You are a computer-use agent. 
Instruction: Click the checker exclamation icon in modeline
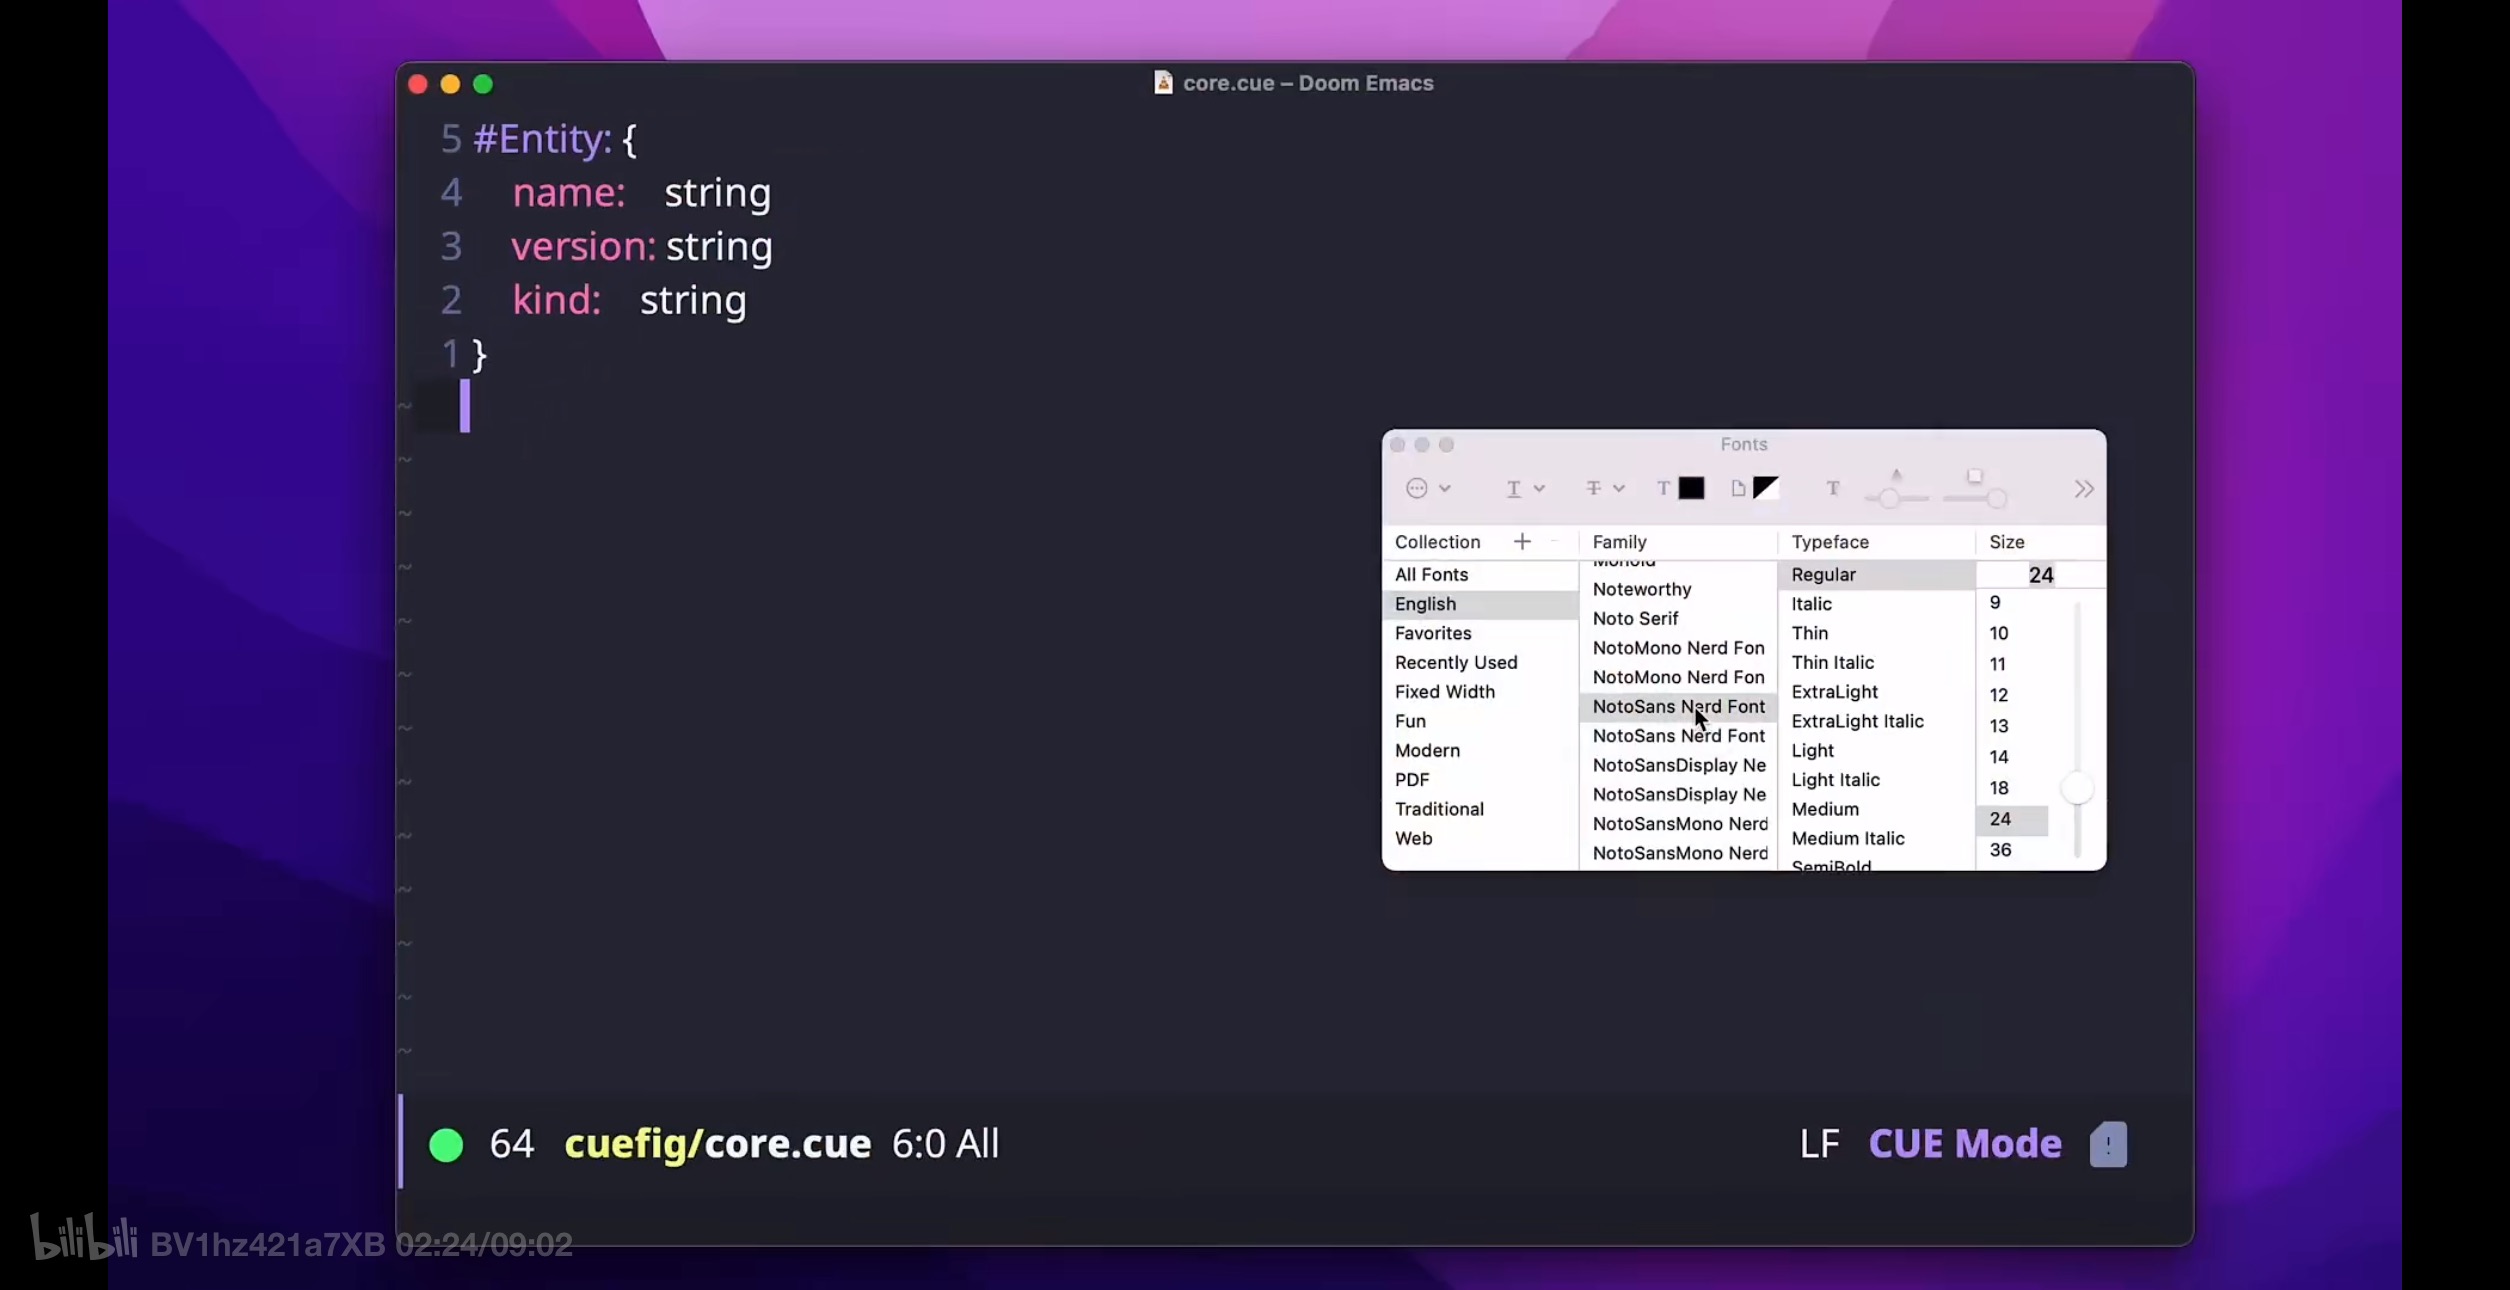pos(2108,1144)
